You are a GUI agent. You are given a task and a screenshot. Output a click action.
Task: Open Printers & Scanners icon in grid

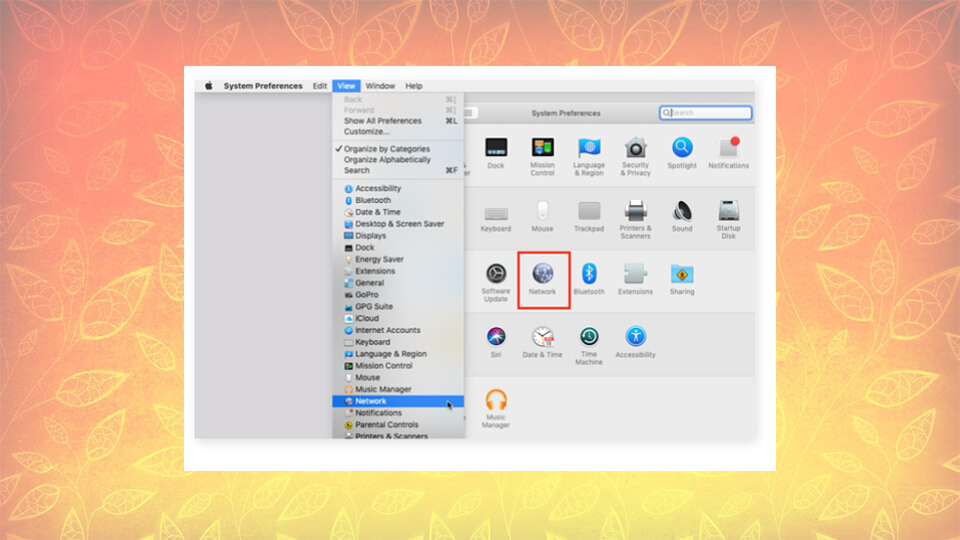tap(636, 211)
